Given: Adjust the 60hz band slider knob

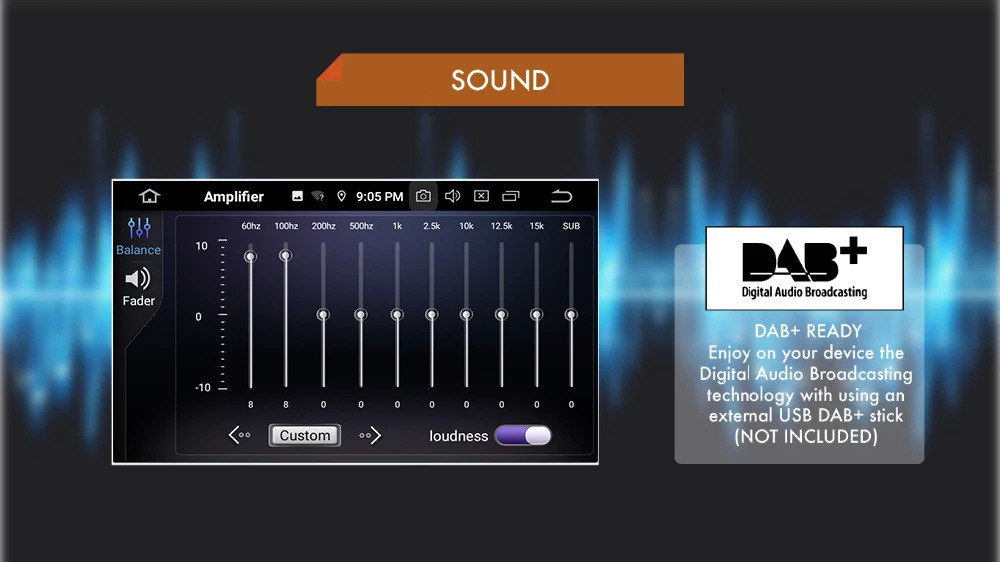Looking at the screenshot, I should (251, 256).
